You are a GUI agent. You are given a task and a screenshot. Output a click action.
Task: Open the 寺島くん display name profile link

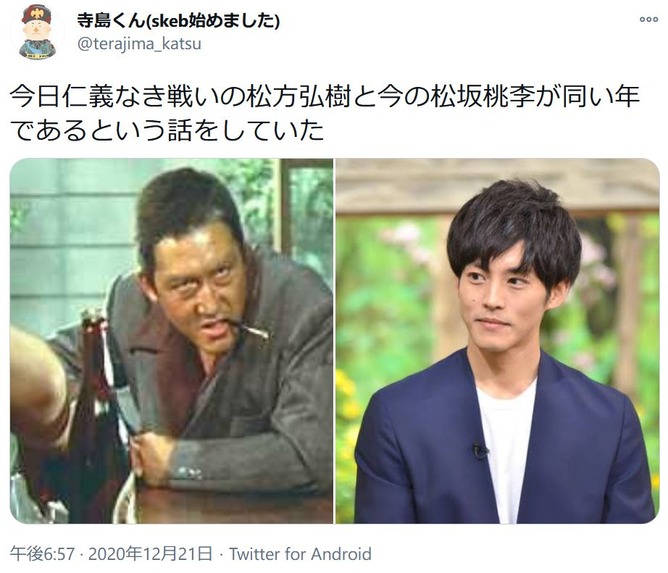click(x=178, y=20)
